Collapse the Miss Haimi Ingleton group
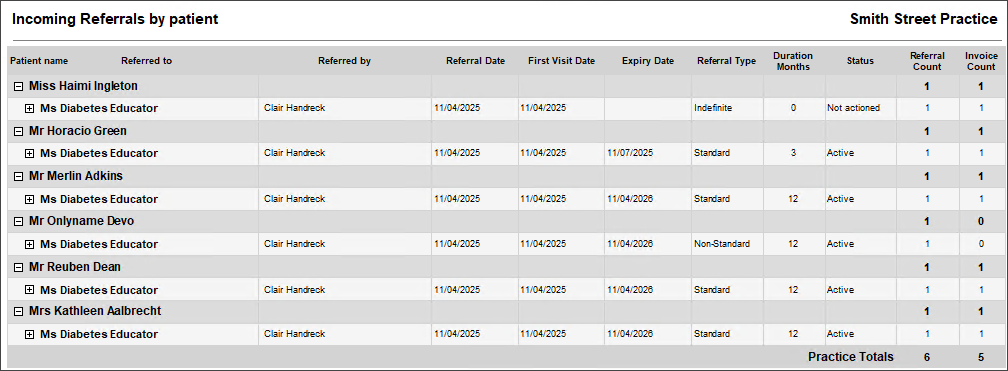Image resolution: width=1008 pixels, height=371 pixels. click(19, 86)
